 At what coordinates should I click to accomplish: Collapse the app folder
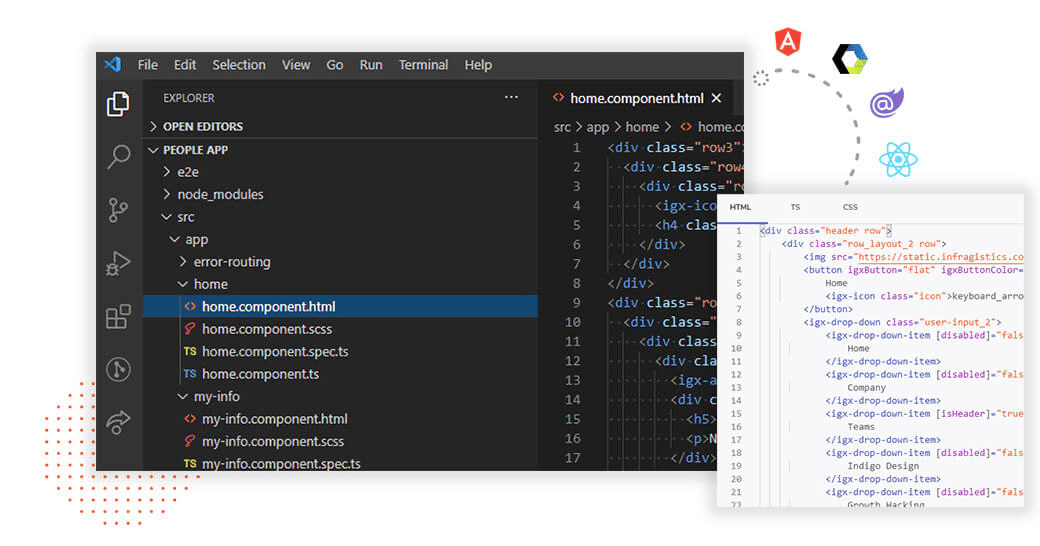click(x=174, y=239)
